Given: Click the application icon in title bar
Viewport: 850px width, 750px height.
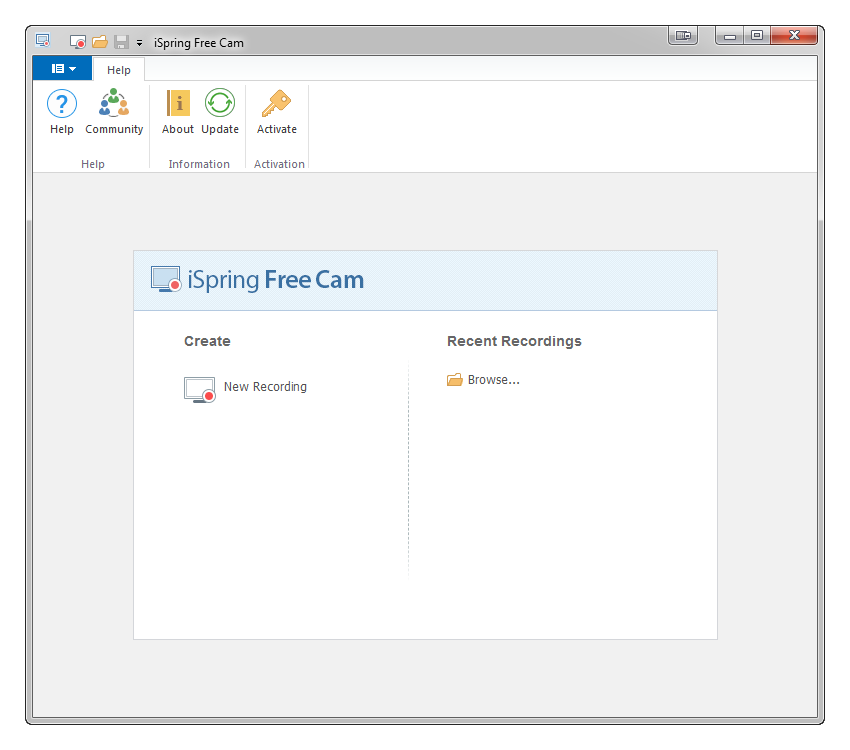Looking at the screenshot, I should pyautogui.click(x=43, y=41).
